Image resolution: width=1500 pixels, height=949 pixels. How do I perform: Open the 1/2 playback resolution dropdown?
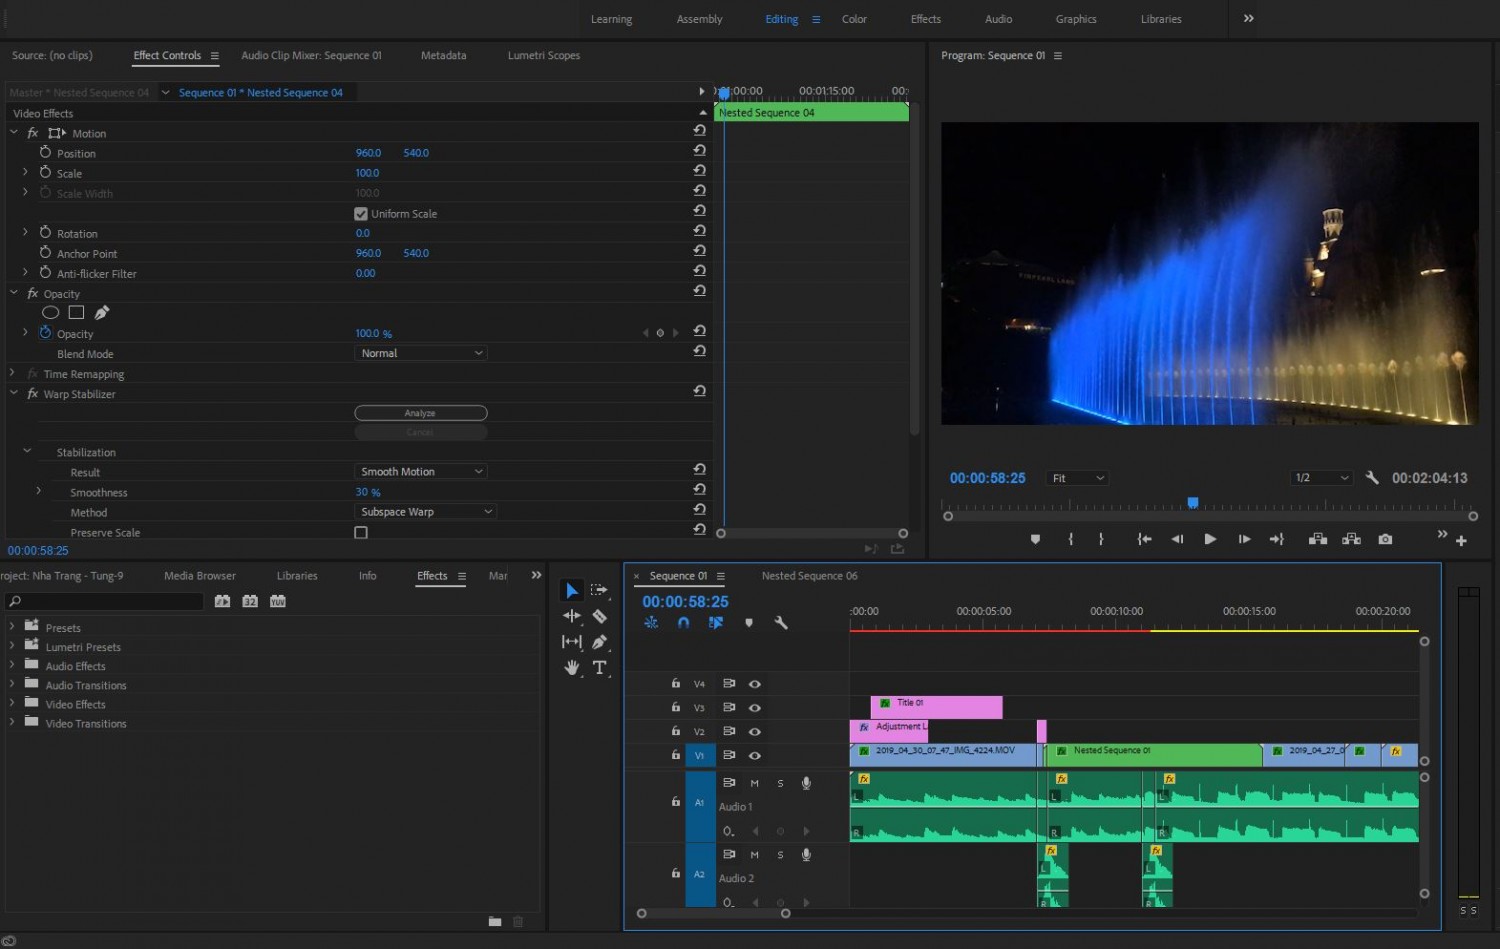click(x=1322, y=478)
